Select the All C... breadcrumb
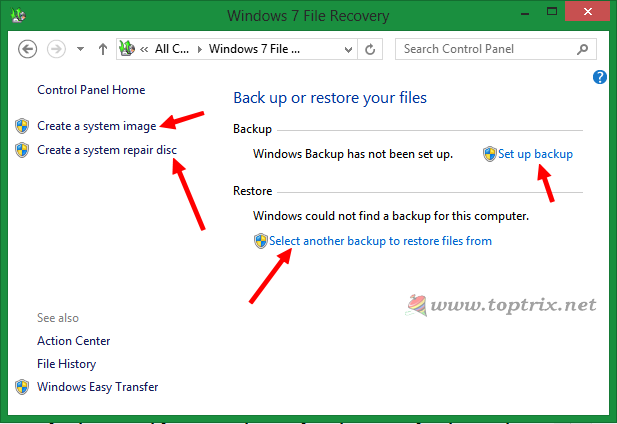617x424 pixels. 172,49
